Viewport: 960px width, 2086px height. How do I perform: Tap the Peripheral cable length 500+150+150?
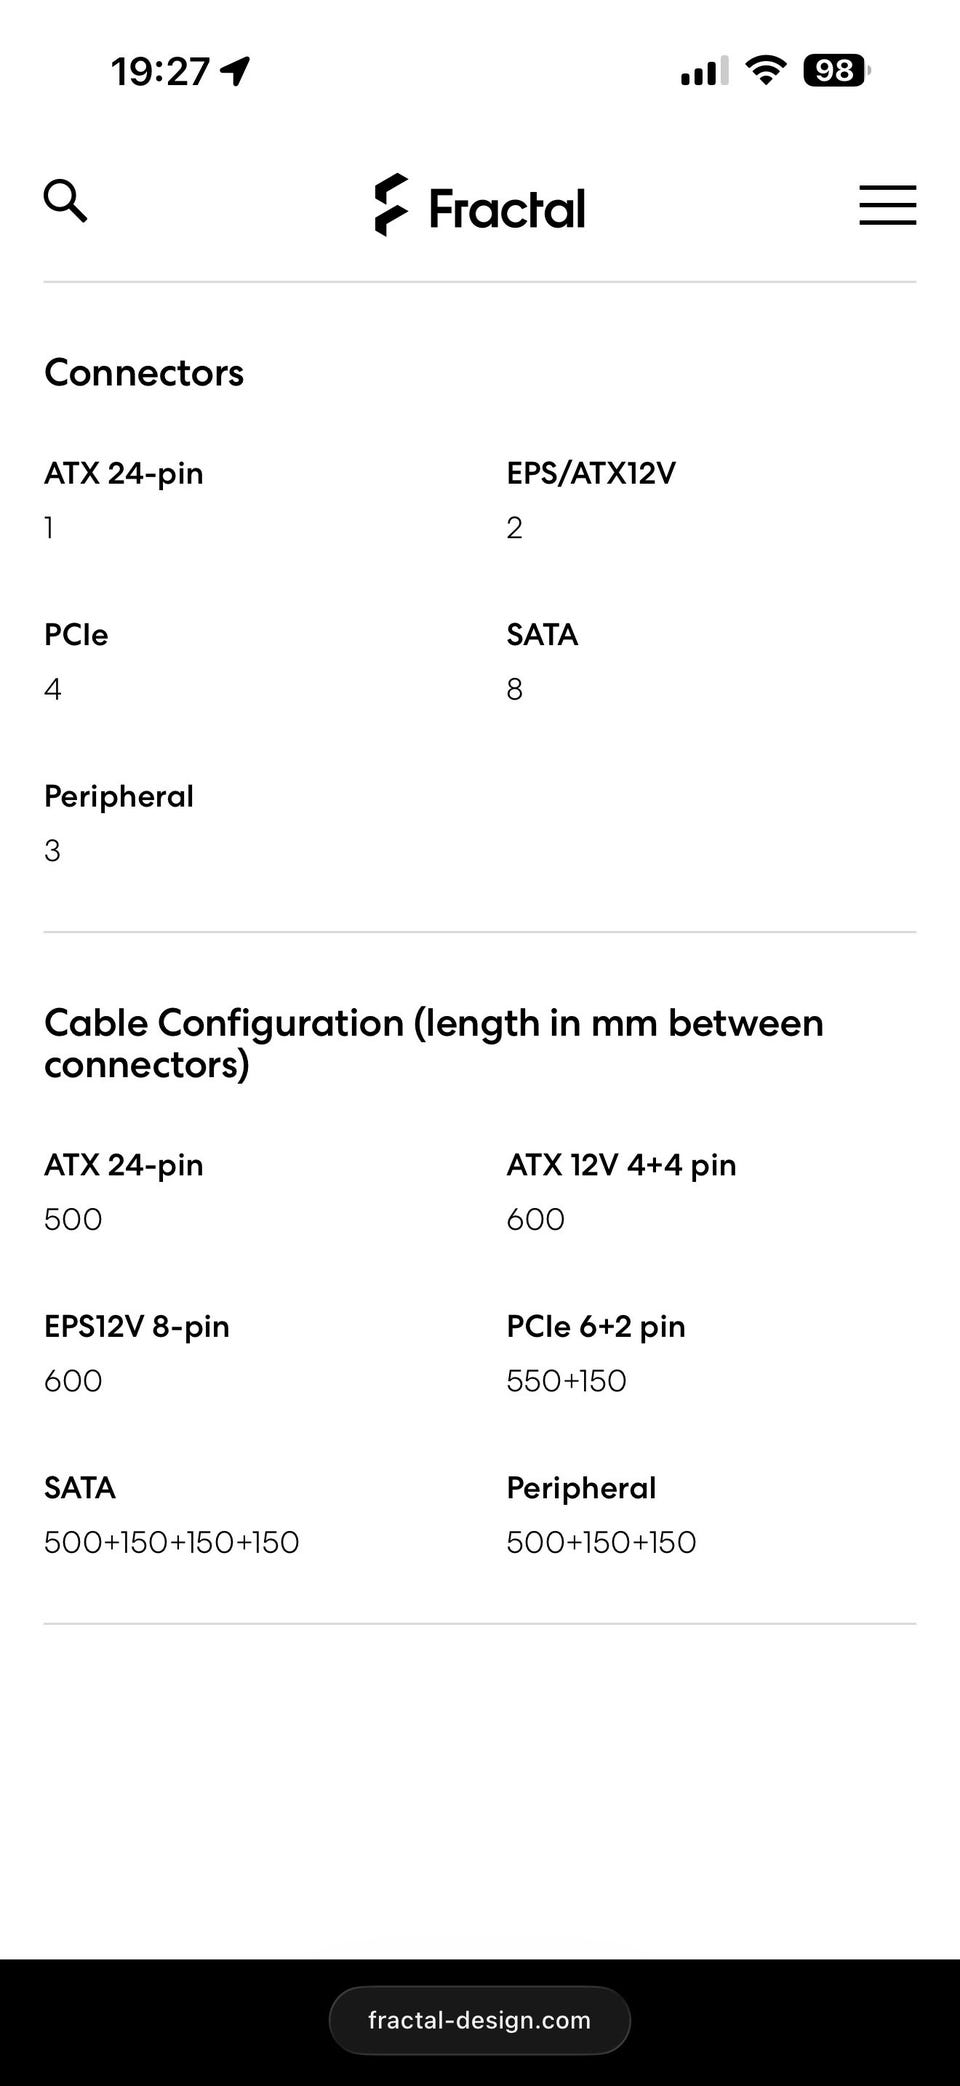601,1542
